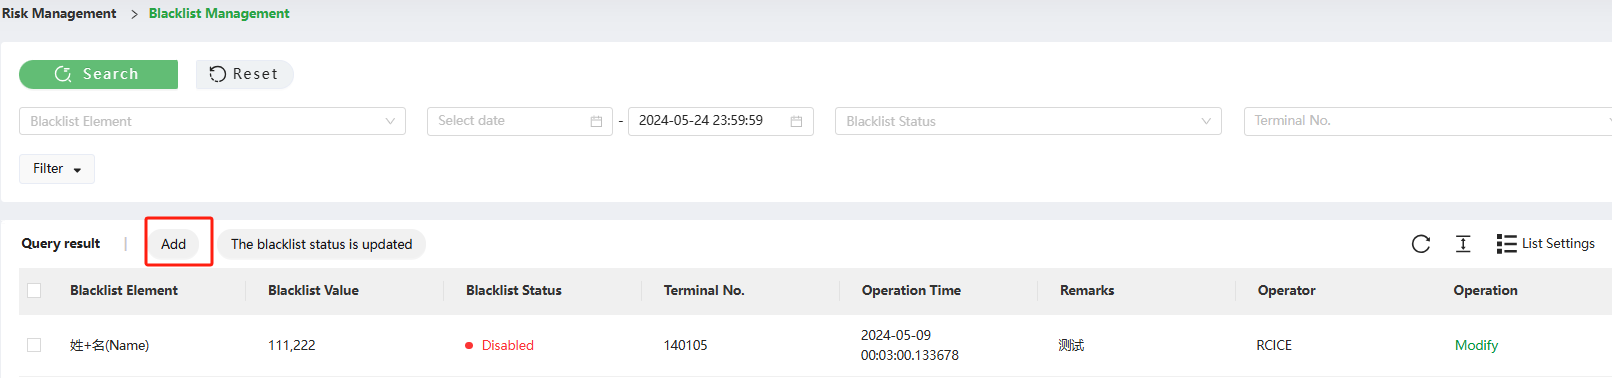Click the Select date start field
The width and height of the screenshot is (1612, 378).
520,121
